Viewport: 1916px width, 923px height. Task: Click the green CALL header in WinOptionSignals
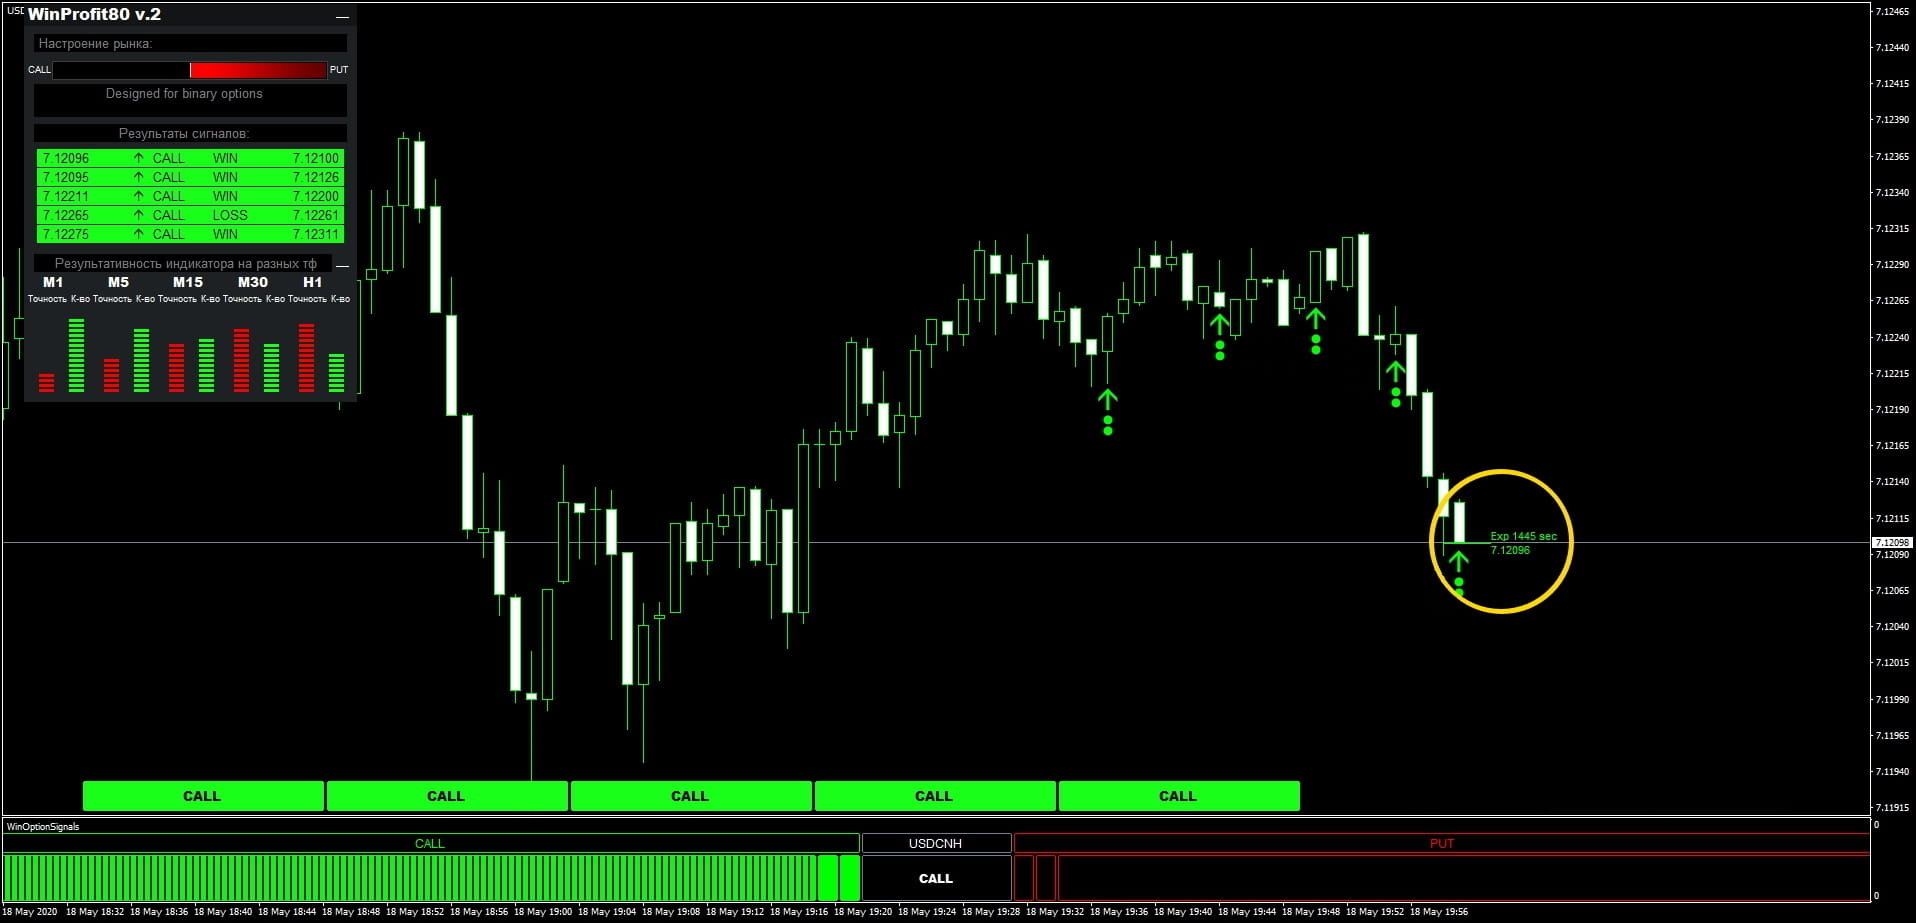pyautogui.click(x=430, y=843)
